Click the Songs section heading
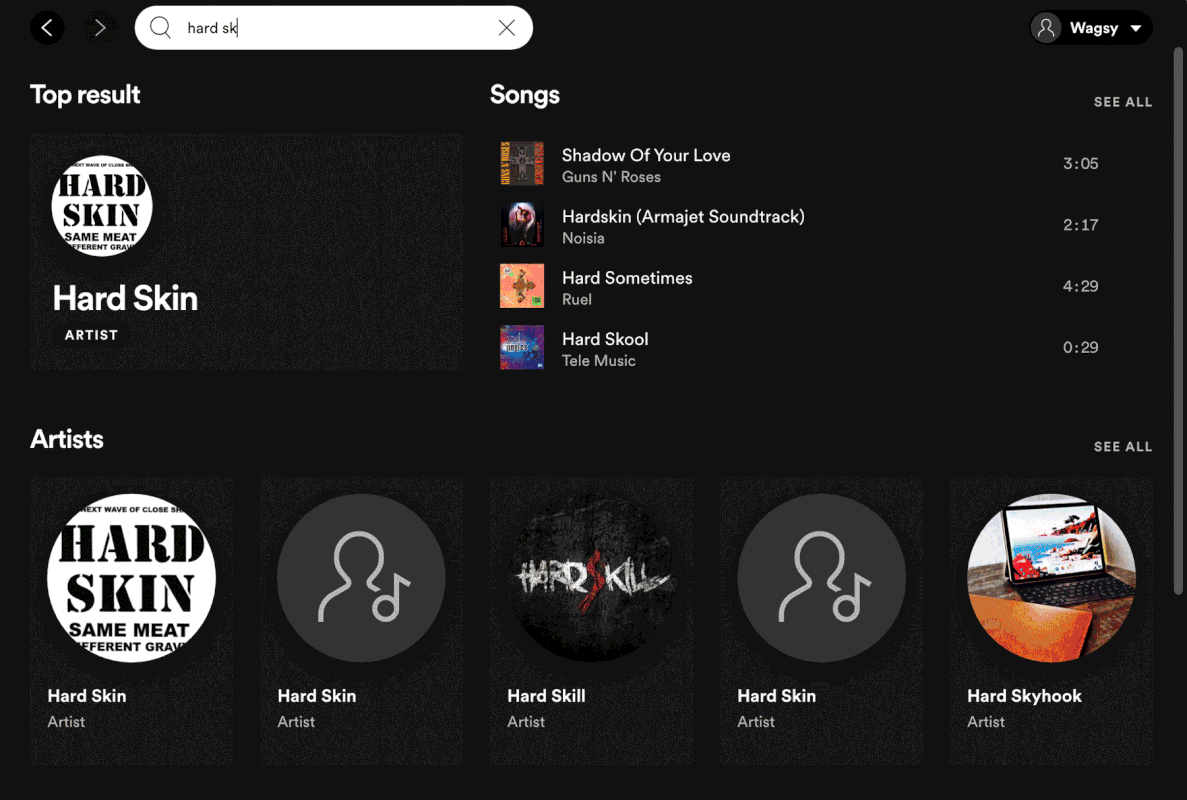Image resolution: width=1187 pixels, height=800 pixels. click(x=525, y=95)
